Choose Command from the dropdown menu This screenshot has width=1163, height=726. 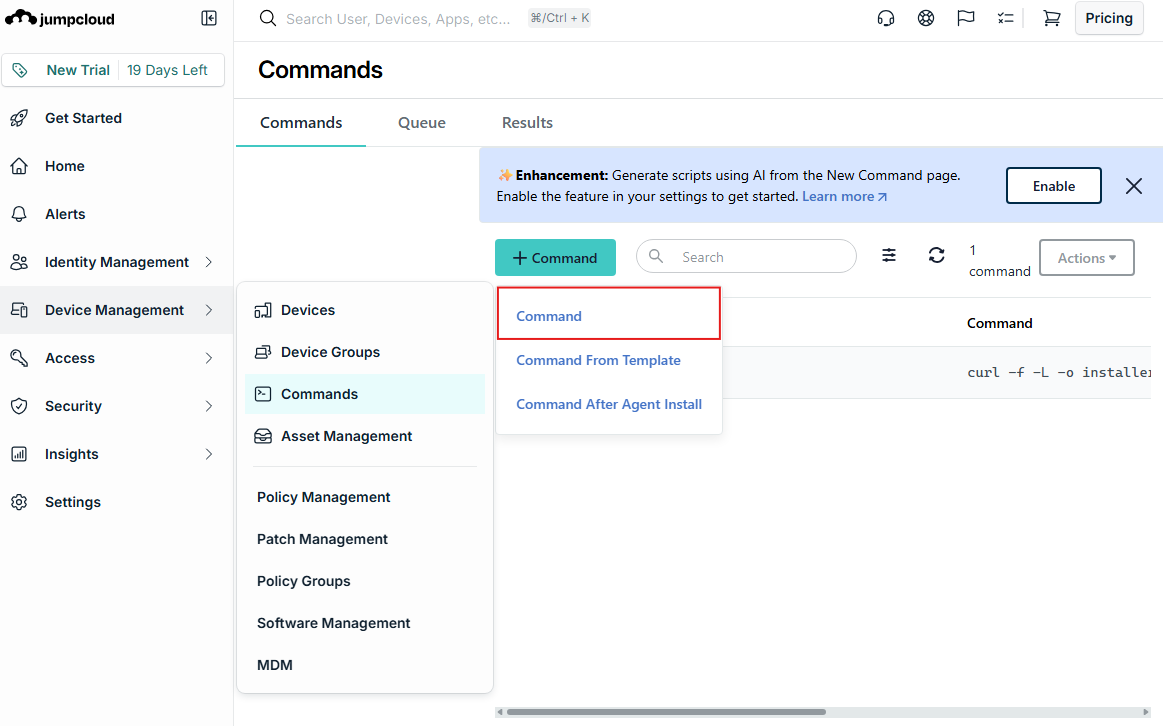(608, 313)
